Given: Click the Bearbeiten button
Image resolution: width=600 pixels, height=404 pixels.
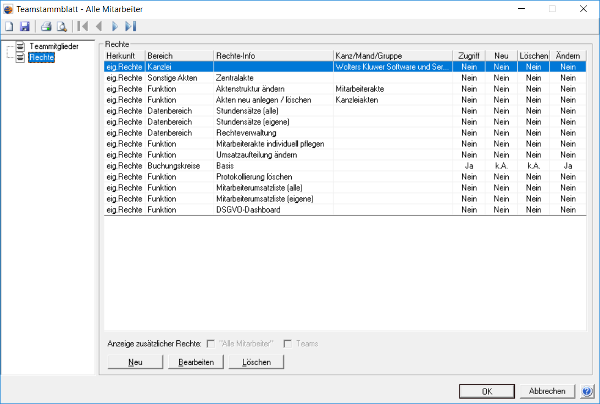Looking at the screenshot, I should coord(196,362).
